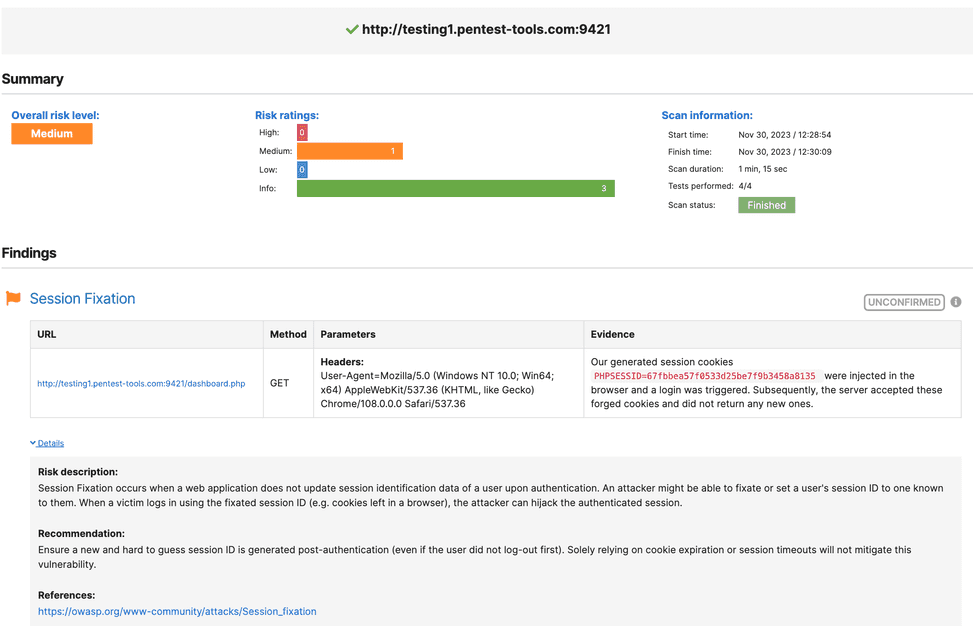The width and height of the screenshot is (973, 626).
Task: Click the Parameters column header
Action: point(348,334)
